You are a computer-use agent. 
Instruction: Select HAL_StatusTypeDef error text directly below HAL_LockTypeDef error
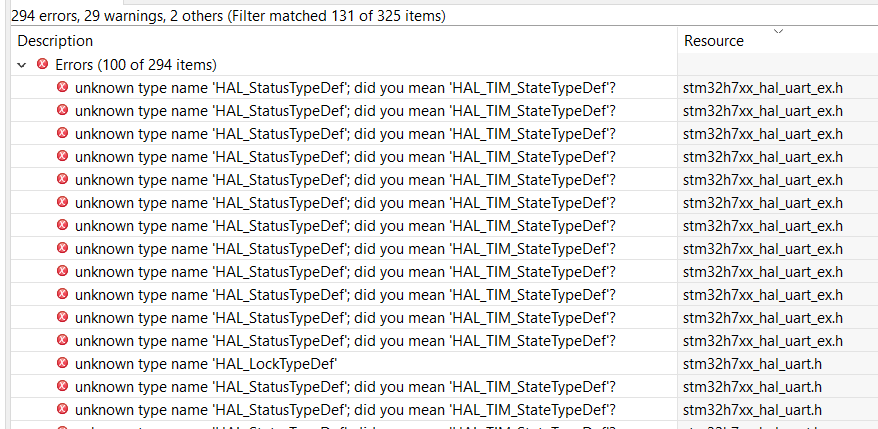pyautogui.click(x=345, y=387)
